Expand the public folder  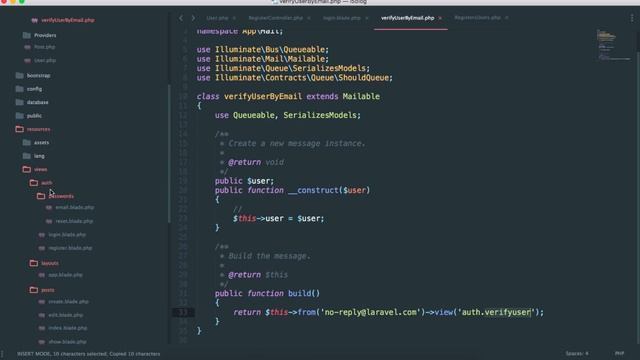coord(20,116)
